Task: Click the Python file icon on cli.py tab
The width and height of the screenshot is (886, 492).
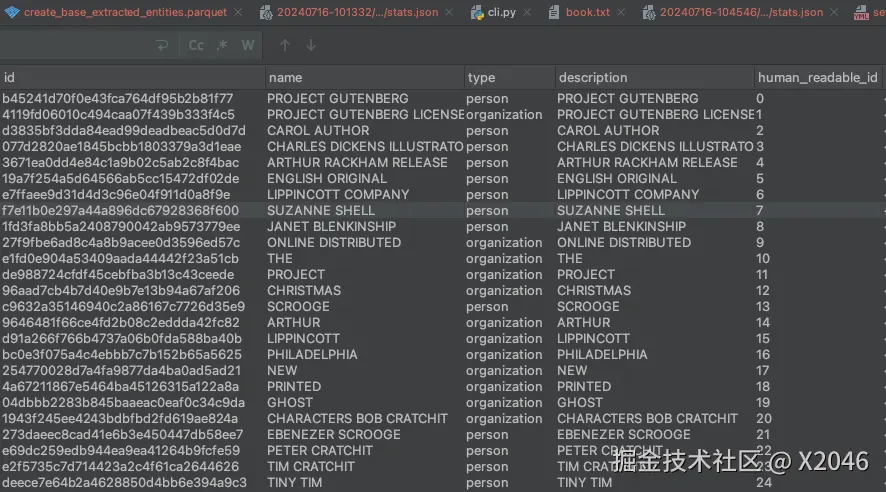Action: [477, 12]
